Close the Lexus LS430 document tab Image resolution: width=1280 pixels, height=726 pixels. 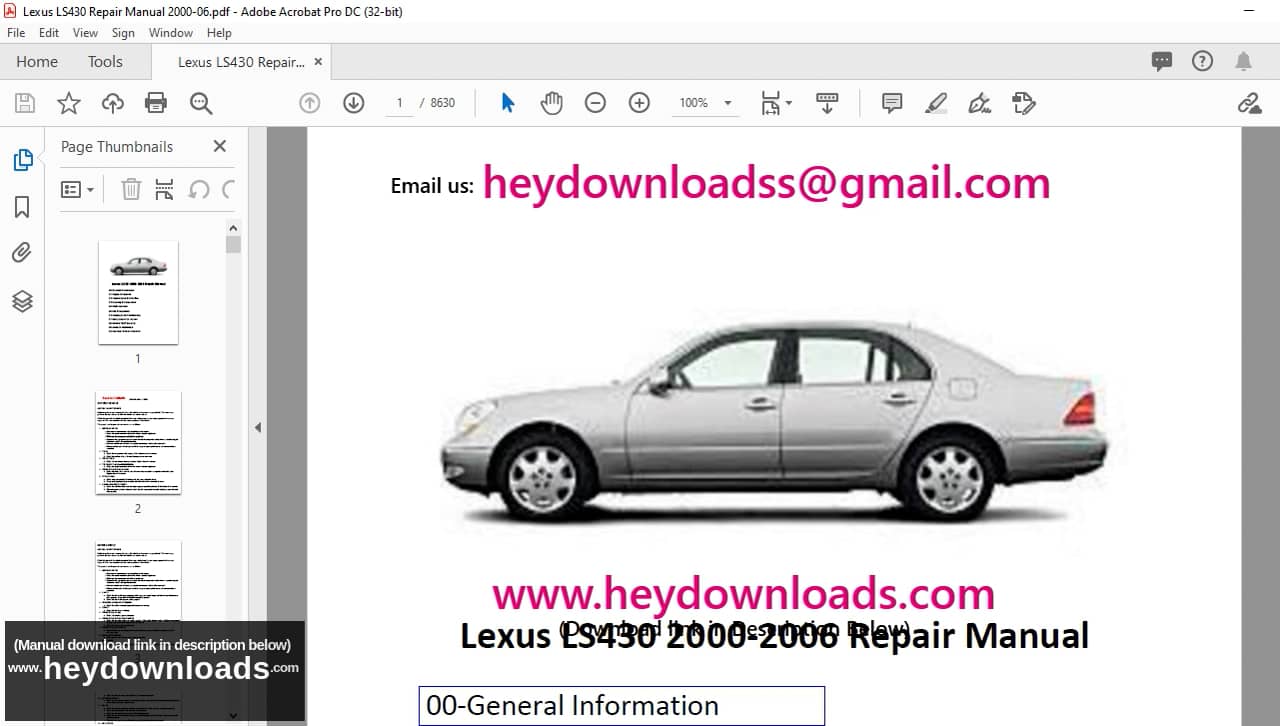click(319, 61)
